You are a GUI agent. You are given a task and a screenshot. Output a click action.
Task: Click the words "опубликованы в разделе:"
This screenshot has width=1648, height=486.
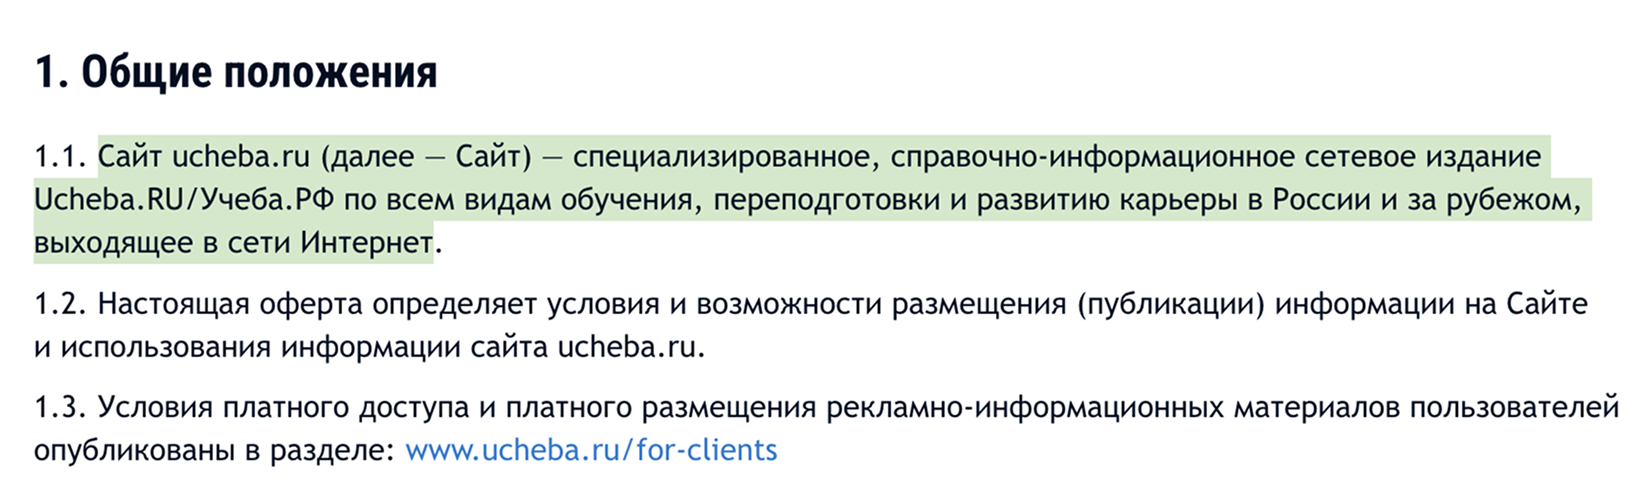[x=214, y=450]
